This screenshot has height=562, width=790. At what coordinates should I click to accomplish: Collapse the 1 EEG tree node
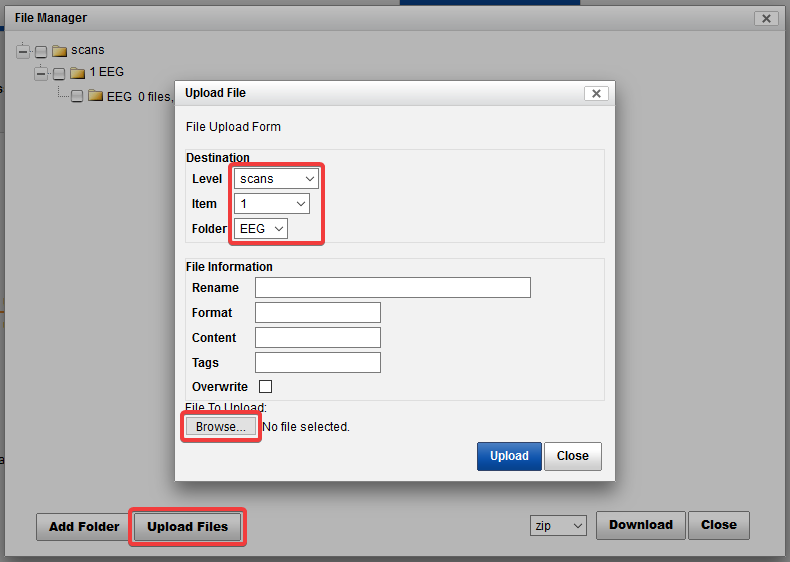pos(41,73)
